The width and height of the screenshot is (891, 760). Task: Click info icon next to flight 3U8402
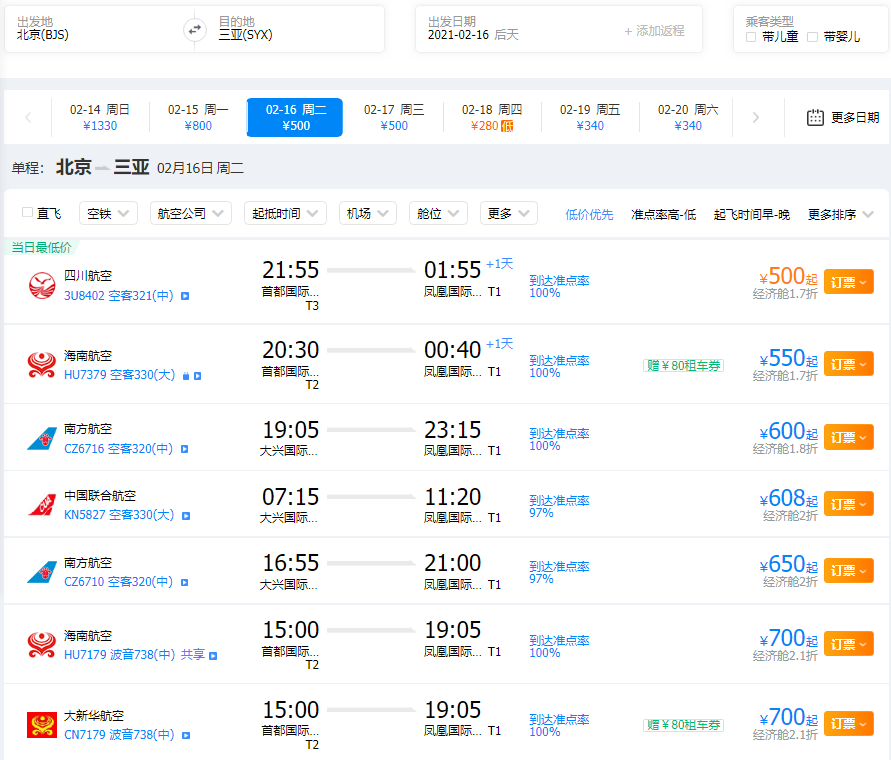click(x=185, y=296)
